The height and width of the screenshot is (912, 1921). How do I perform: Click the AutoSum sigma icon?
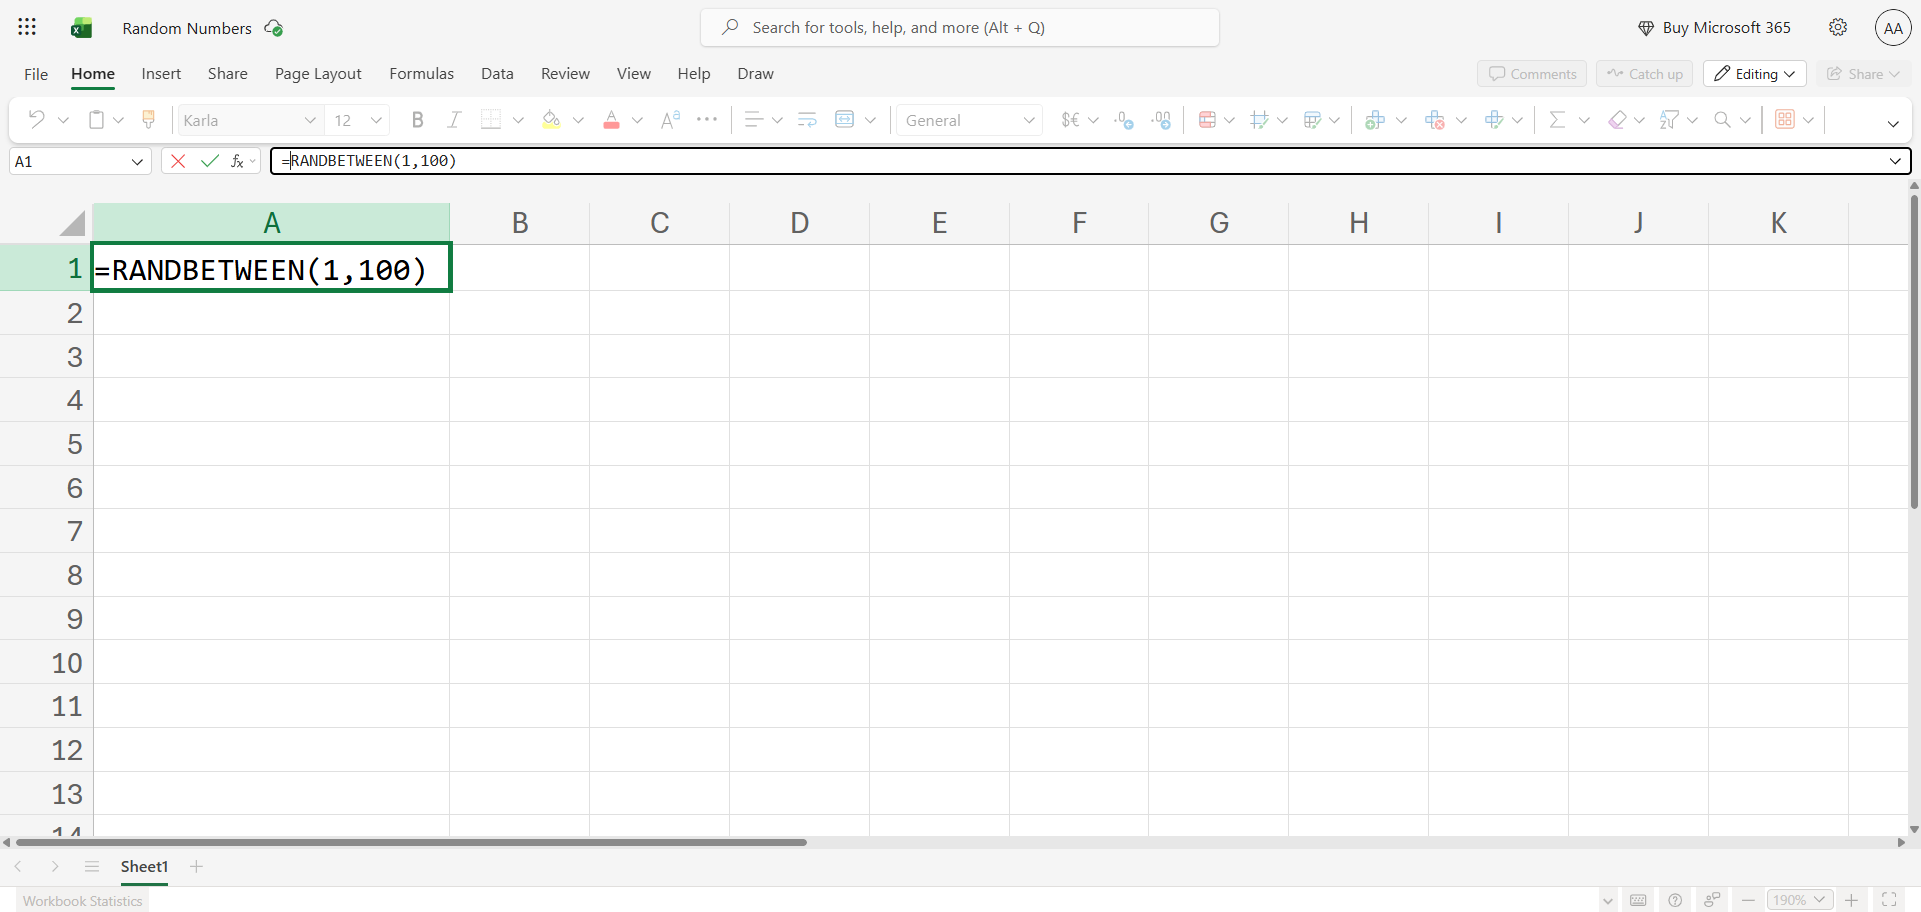(1556, 120)
